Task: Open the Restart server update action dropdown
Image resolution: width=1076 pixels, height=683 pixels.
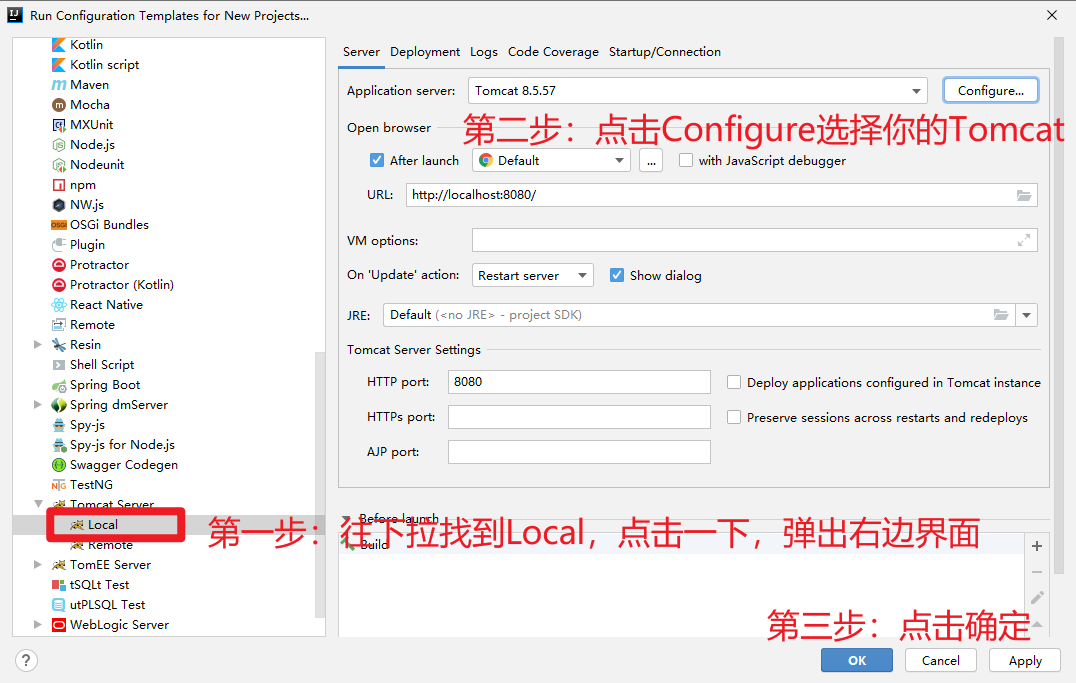Action: 533,275
